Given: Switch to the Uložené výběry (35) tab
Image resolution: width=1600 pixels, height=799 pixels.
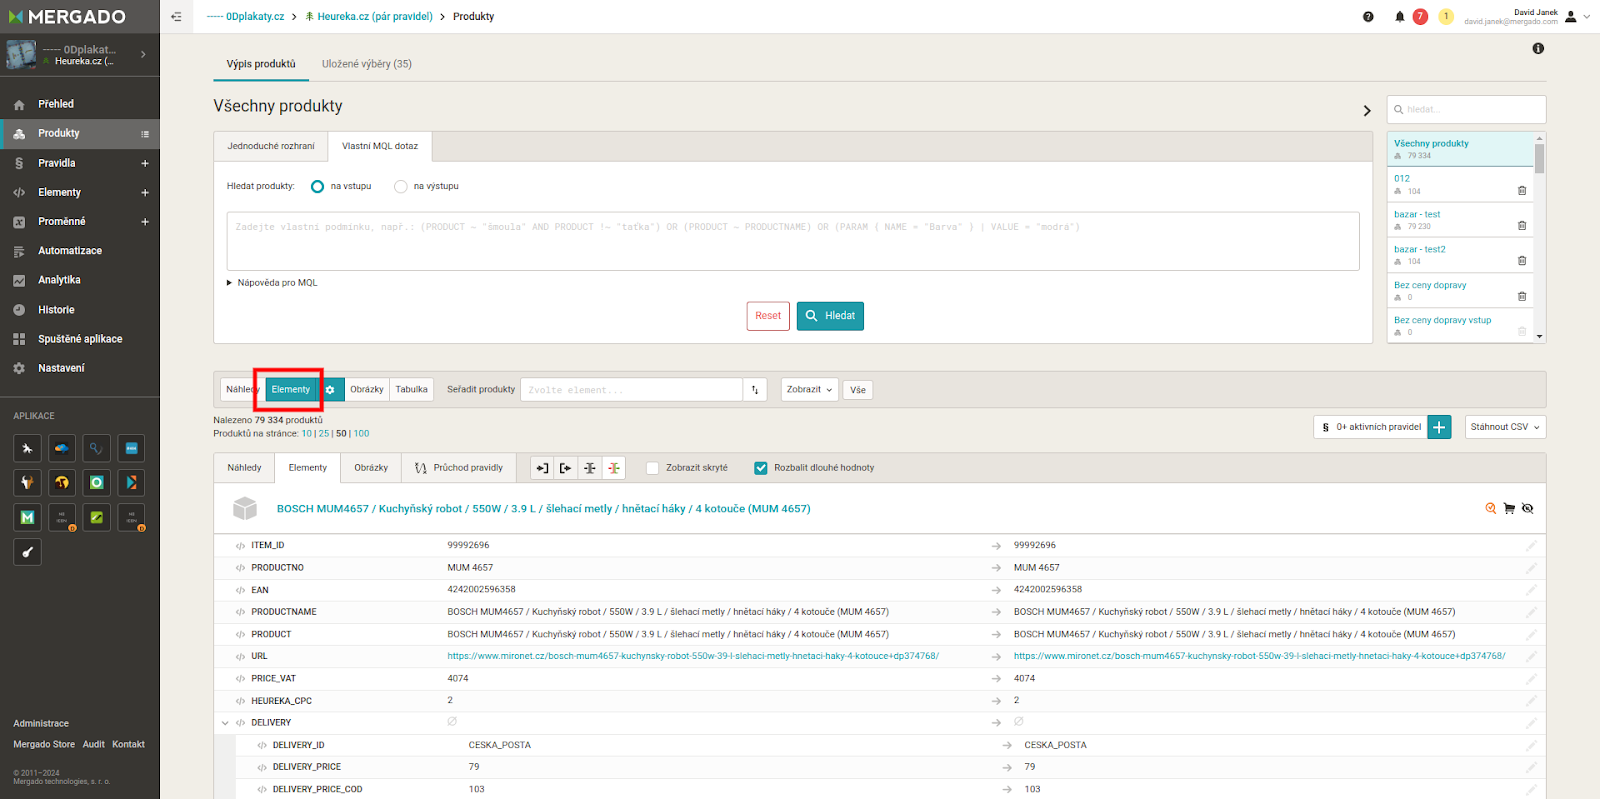Looking at the screenshot, I should 367,64.
